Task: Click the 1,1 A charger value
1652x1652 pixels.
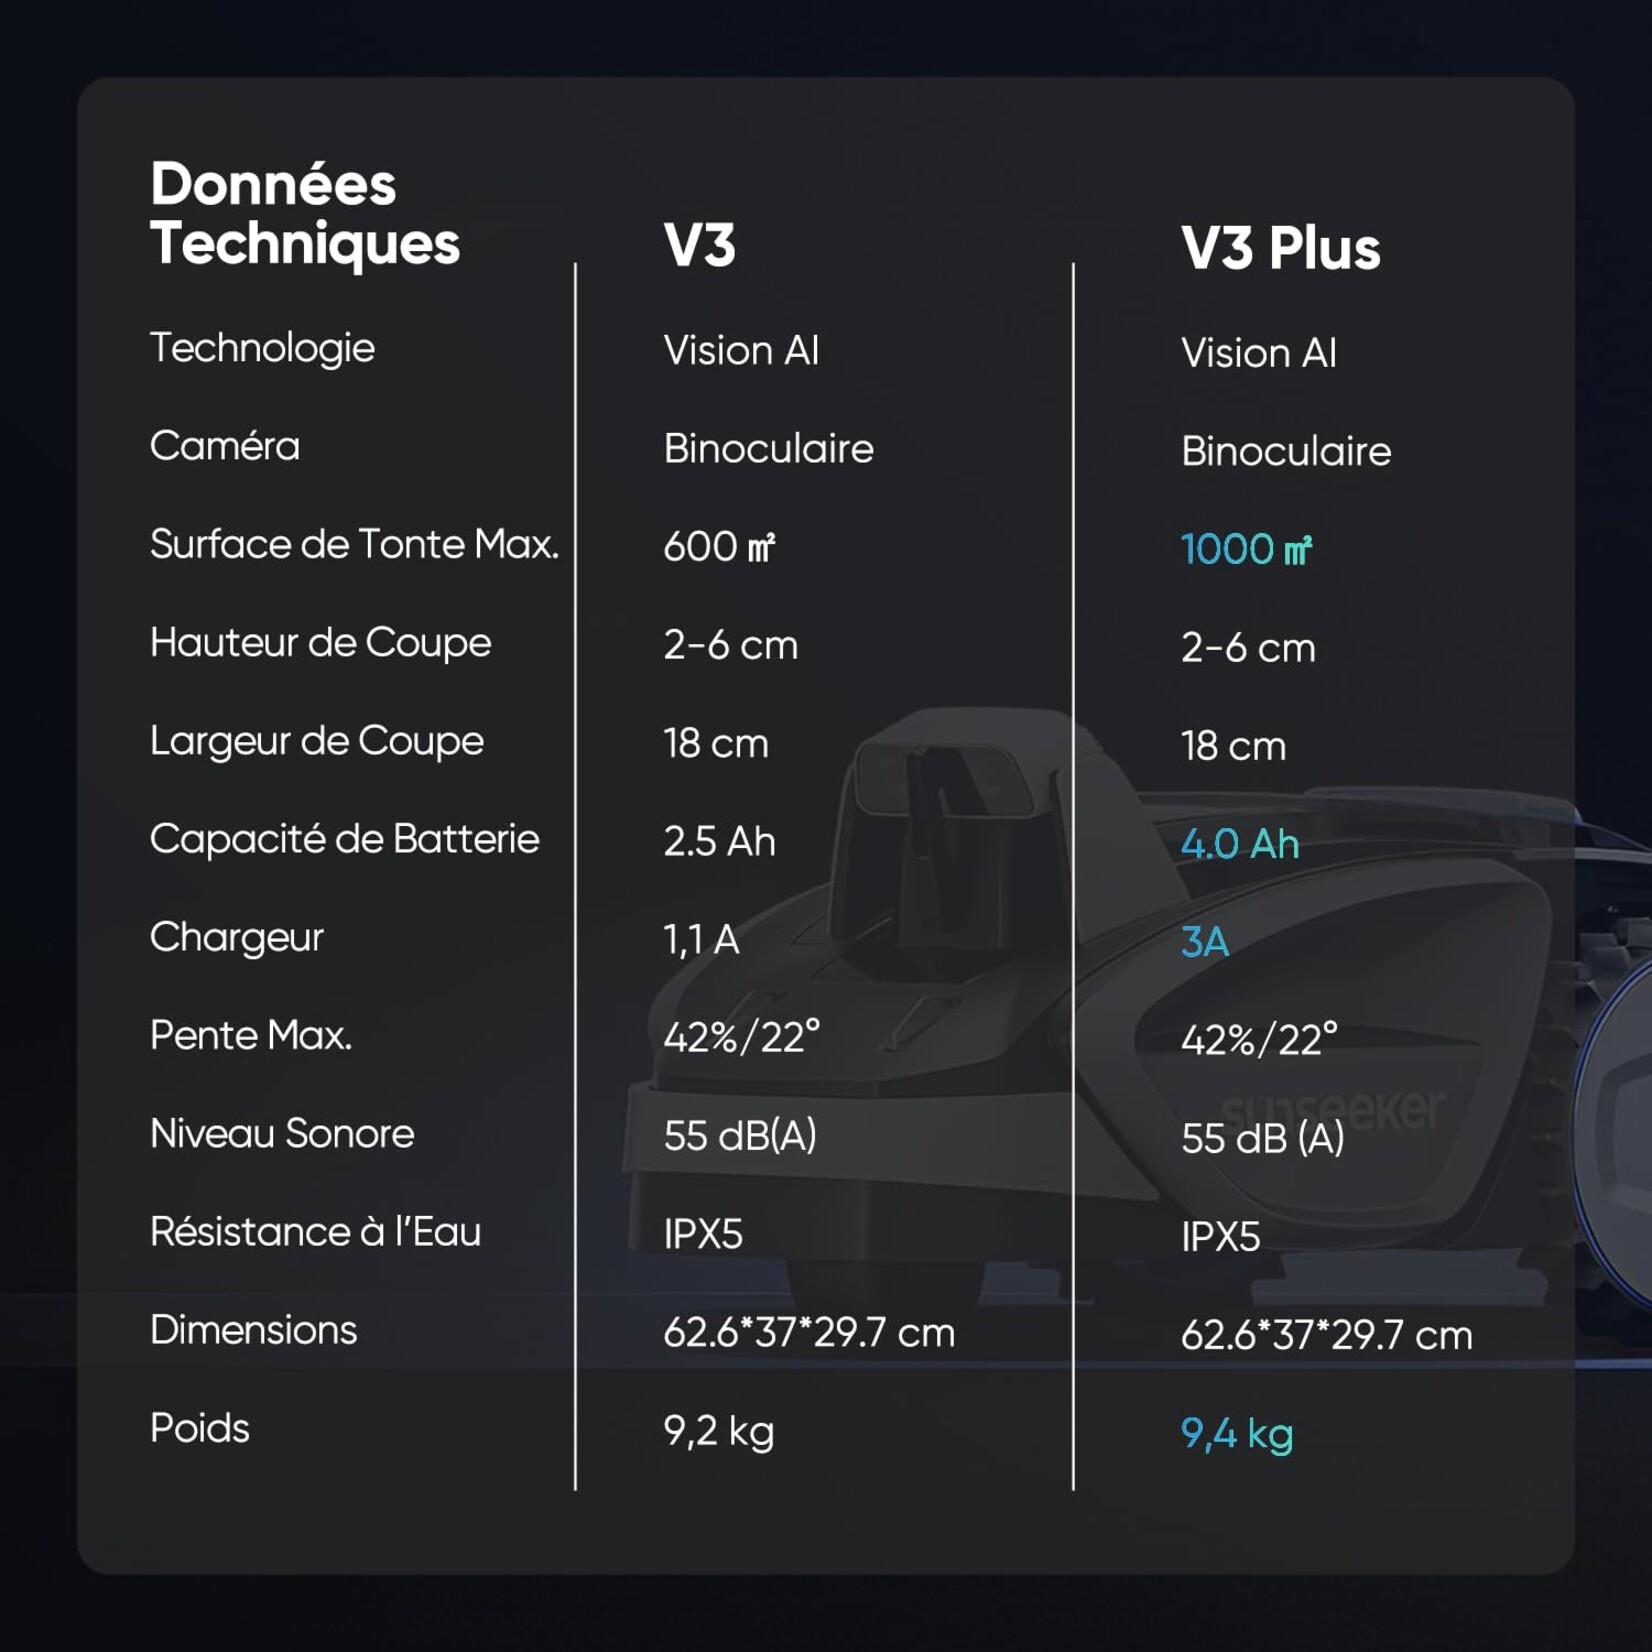Action: coord(701,940)
